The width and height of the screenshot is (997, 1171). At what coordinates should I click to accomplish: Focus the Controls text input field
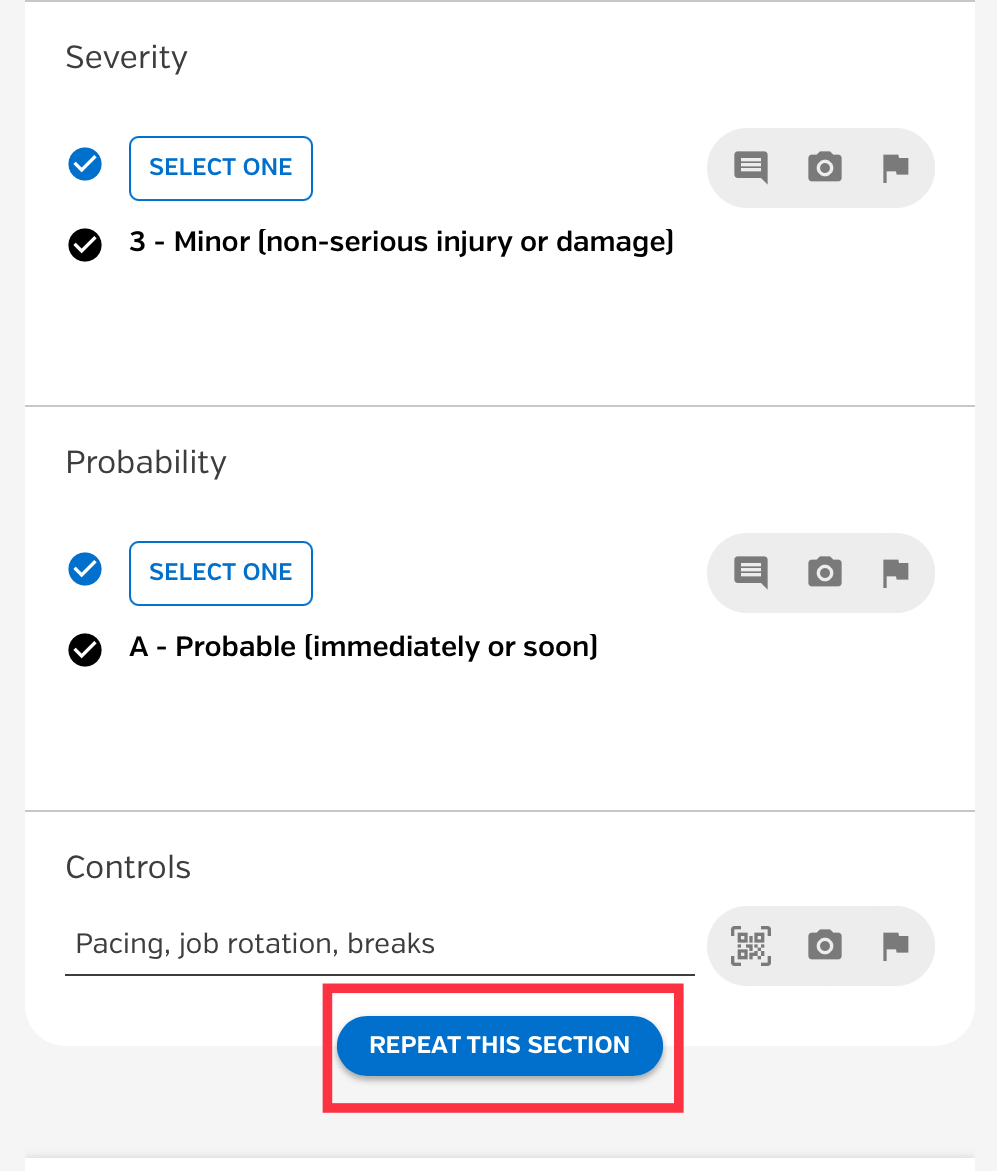point(379,945)
